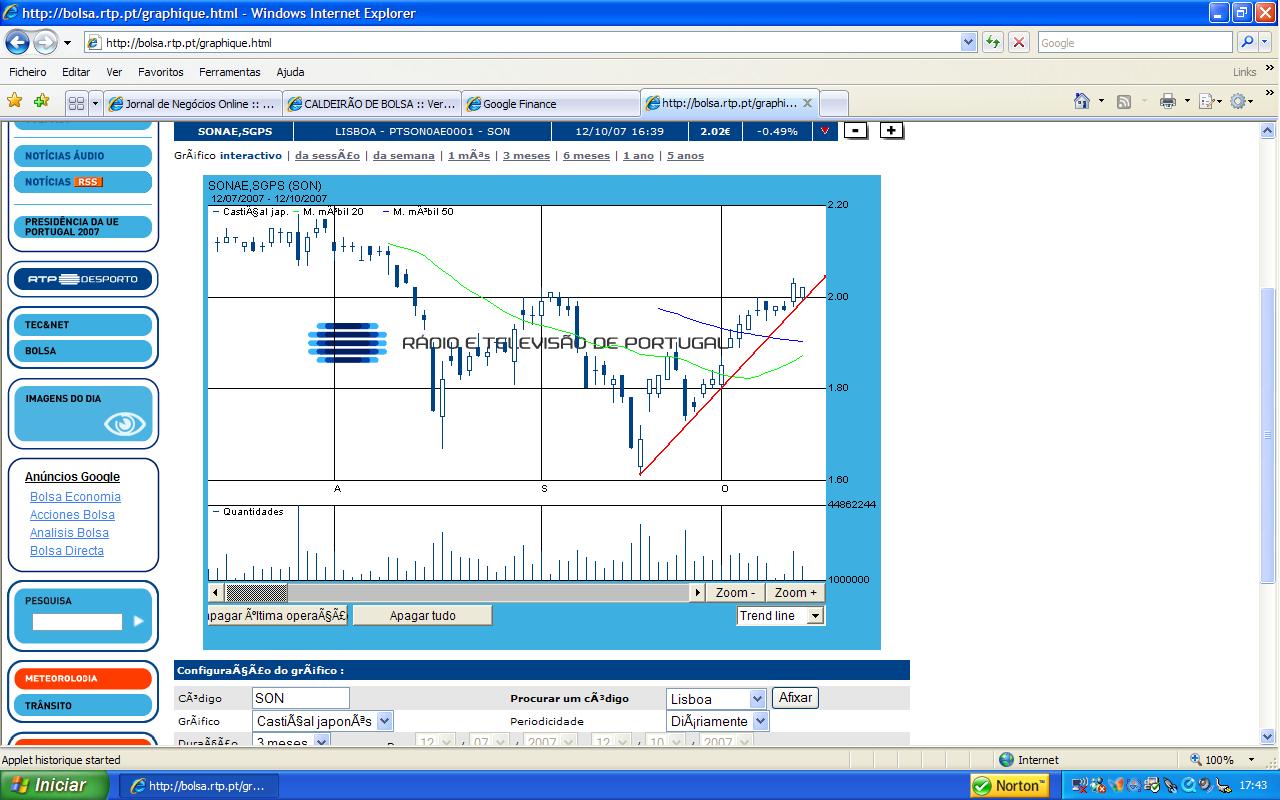This screenshot has width=1280, height=800.
Task: Open the Editar menu
Action: (76, 72)
